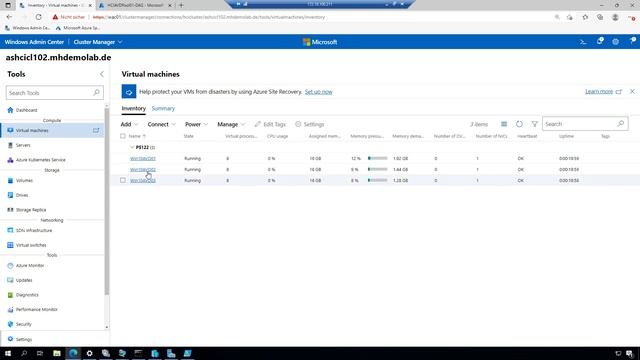Open the Power dropdown menu
The width and height of the screenshot is (640, 360).
tap(196, 124)
